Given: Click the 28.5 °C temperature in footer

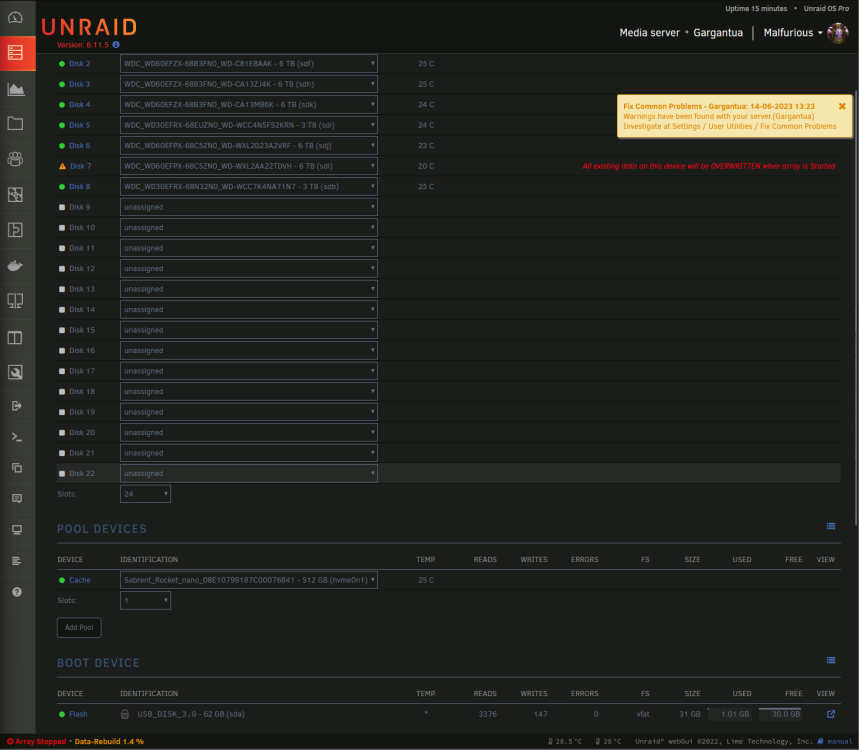Looking at the screenshot, I should click(x=565, y=741).
